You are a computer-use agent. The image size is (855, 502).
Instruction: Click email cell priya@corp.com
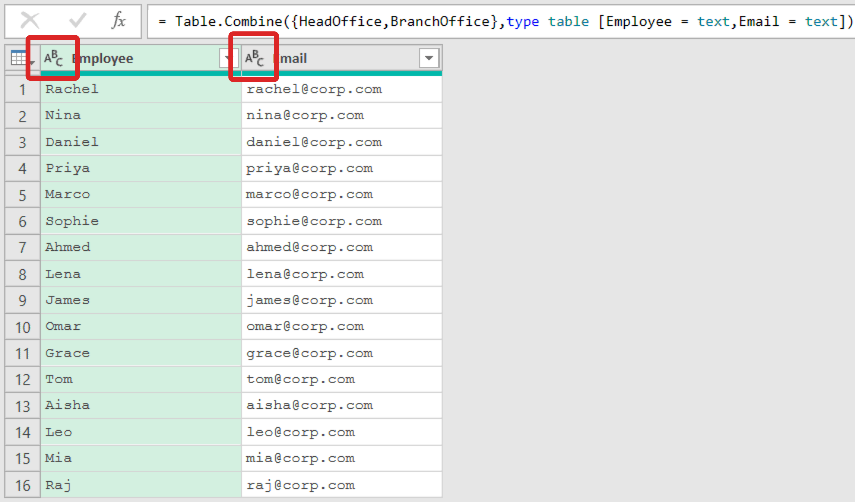[x=341, y=168]
